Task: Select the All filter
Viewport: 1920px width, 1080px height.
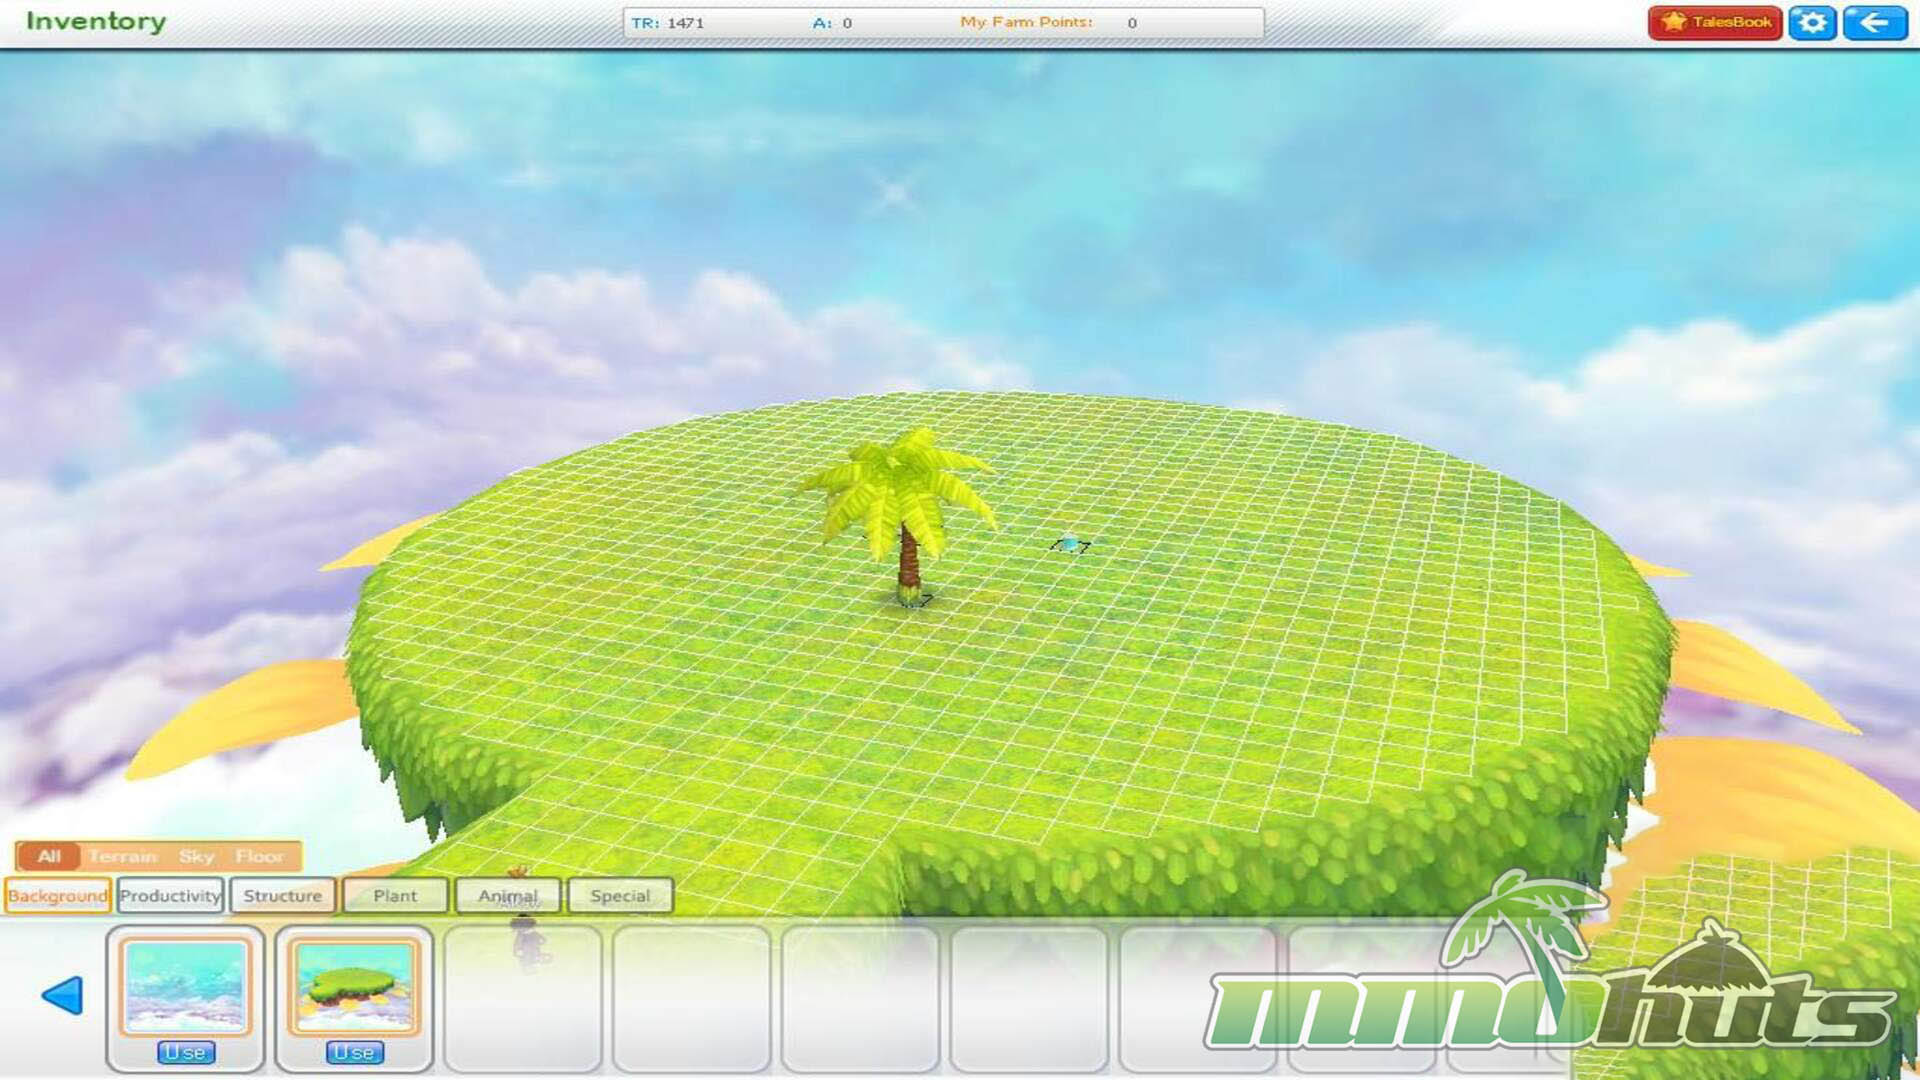Action: coord(49,856)
